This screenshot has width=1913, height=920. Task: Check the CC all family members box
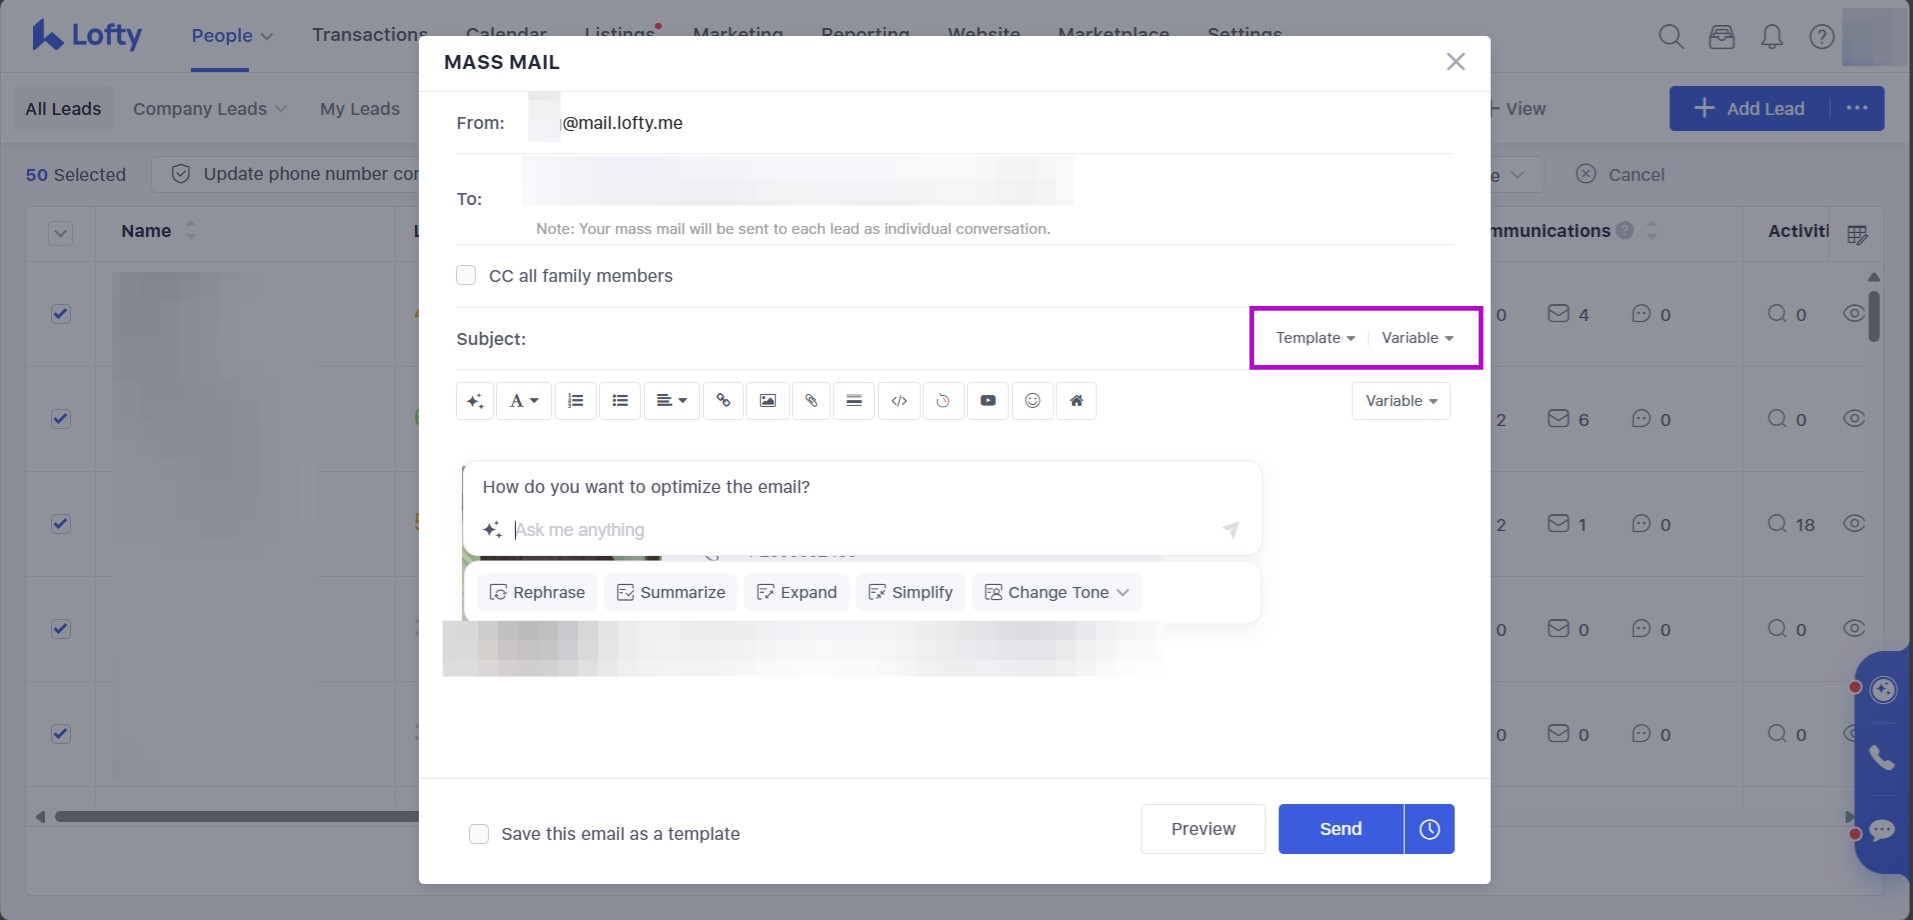coord(466,275)
